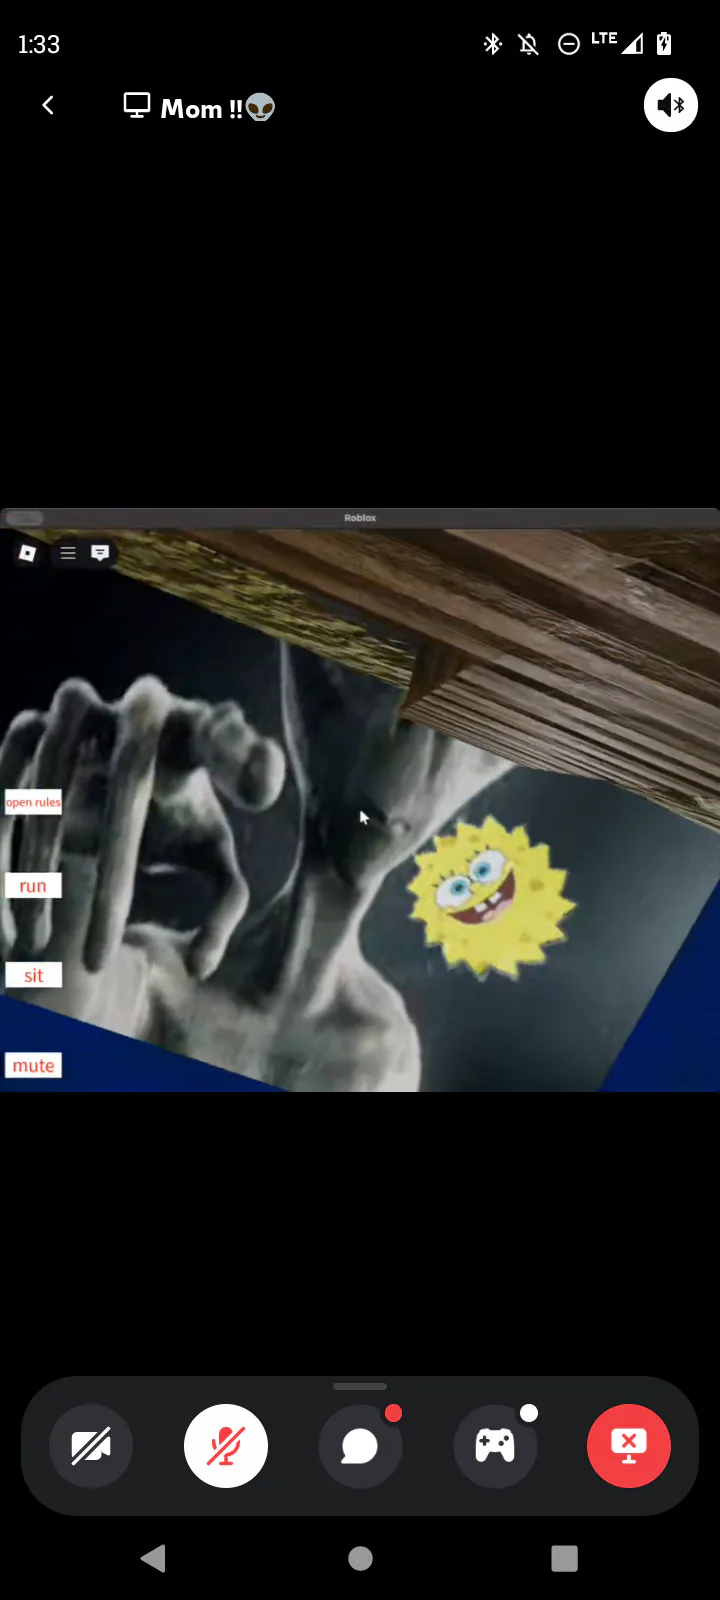720x1600 pixels.
Task: Pull up the bottom controls drag handle
Action: 360,1387
